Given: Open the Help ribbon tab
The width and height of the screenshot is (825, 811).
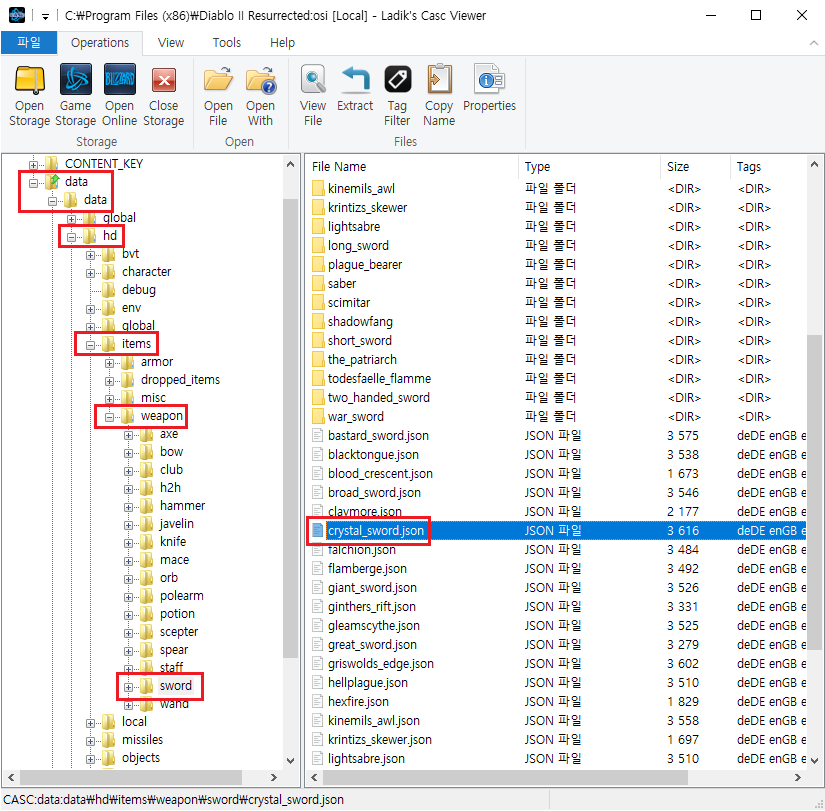Looking at the screenshot, I should point(282,43).
